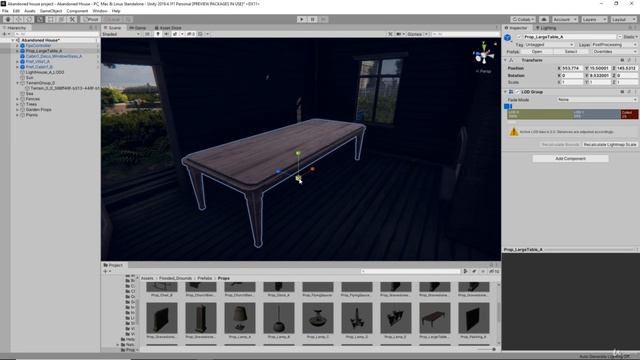640x360 pixels.
Task: Open the Account dropdown
Action: pyautogui.click(x=564, y=19)
